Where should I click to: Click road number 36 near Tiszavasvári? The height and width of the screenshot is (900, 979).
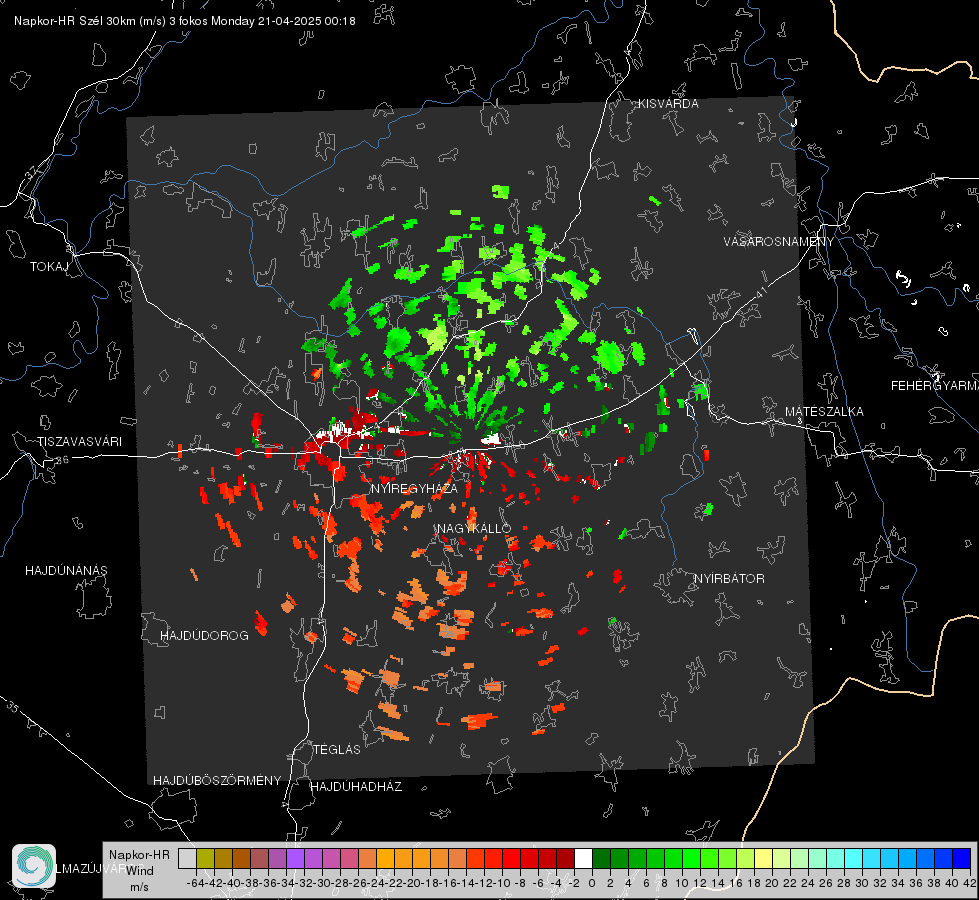(x=62, y=460)
